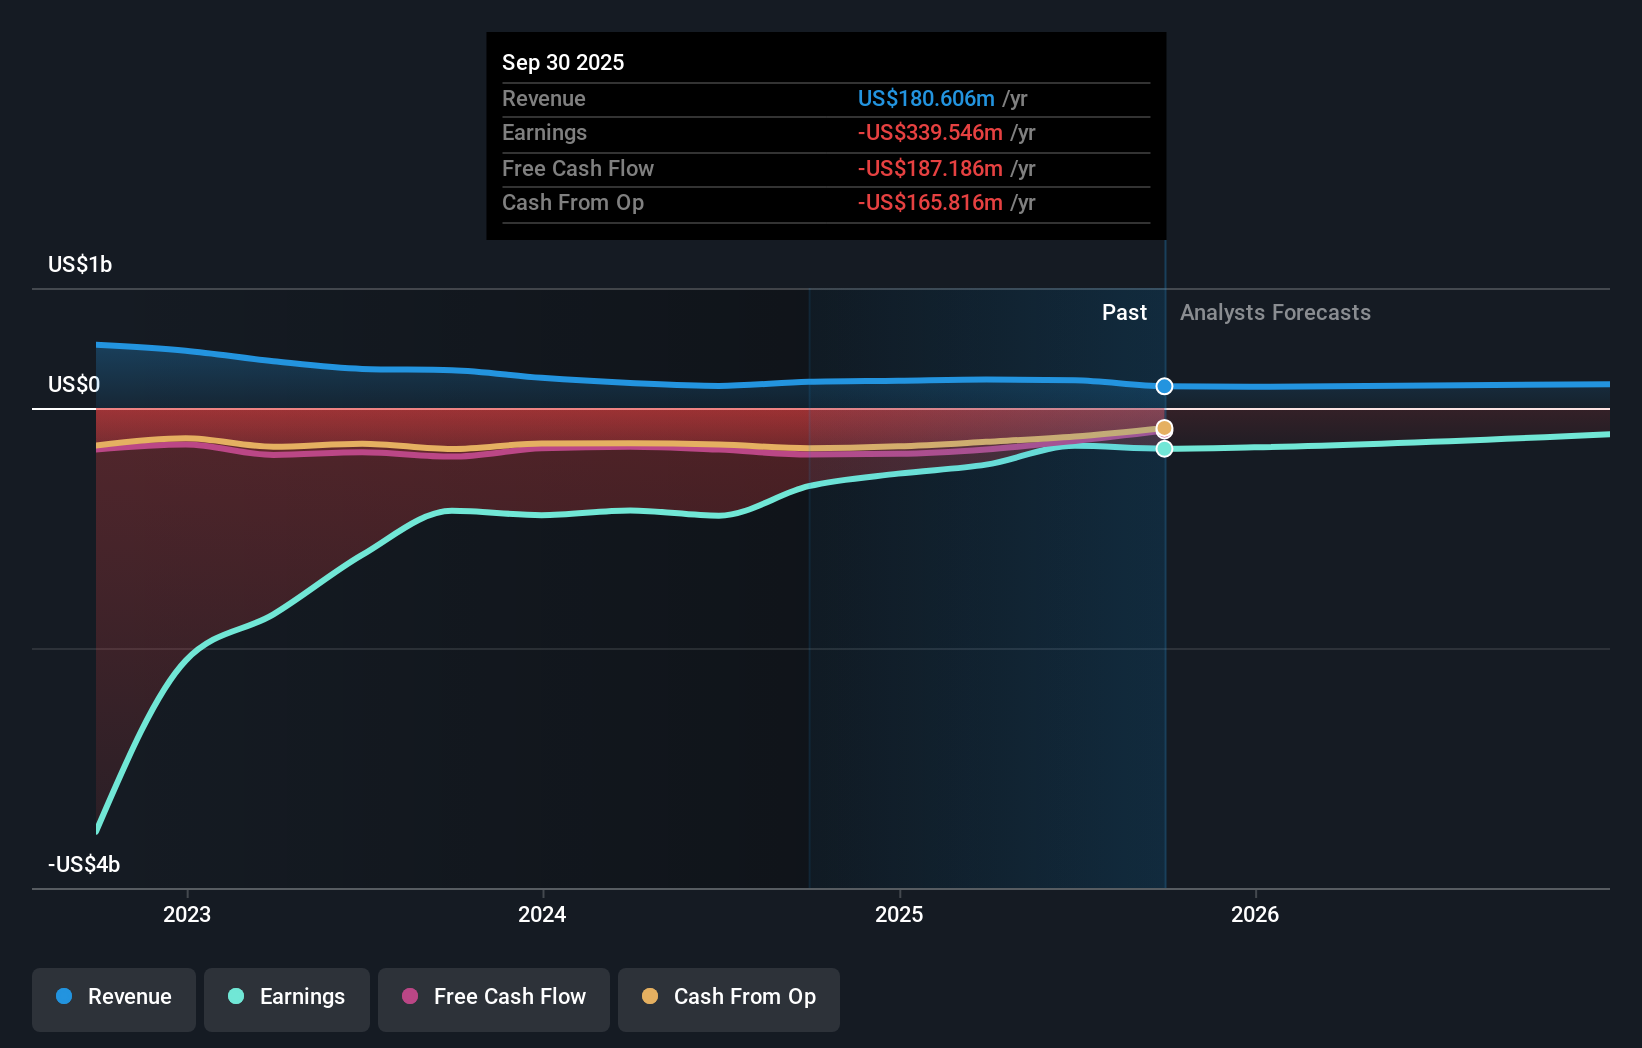Click the Sep 30 2025 tooltip date
The image size is (1642, 1048).
pos(563,62)
